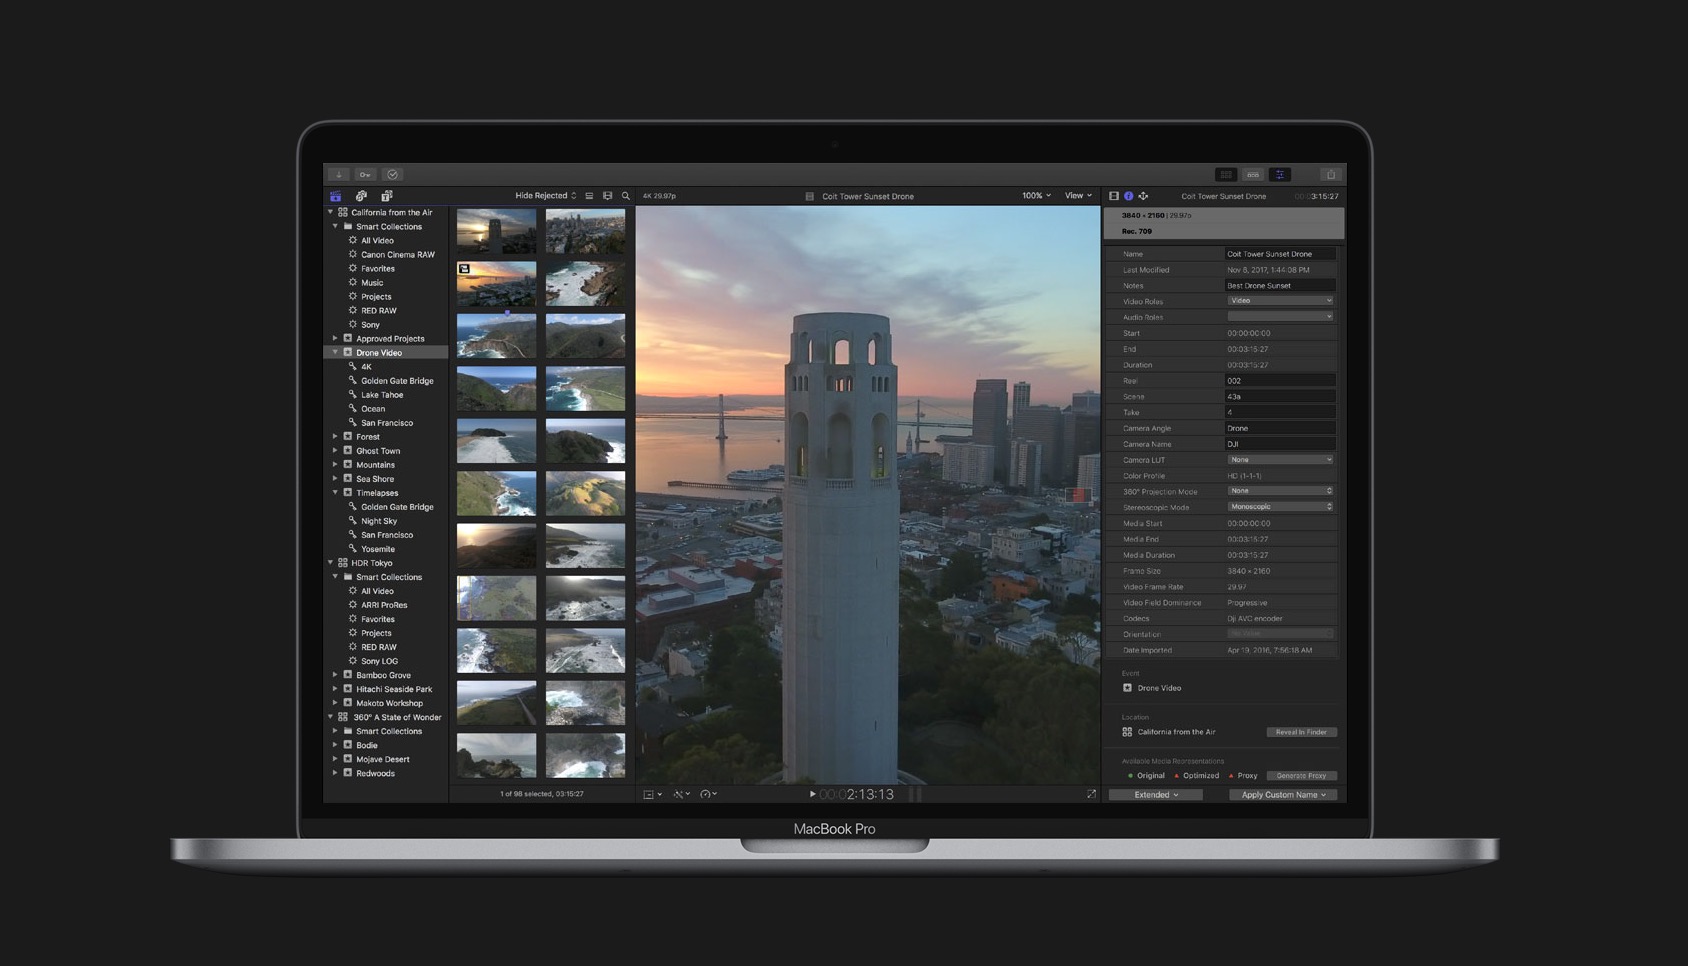Click the expand-viewer icon below the viewer
Image resolution: width=1688 pixels, height=966 pixels.
point(1090,793)
